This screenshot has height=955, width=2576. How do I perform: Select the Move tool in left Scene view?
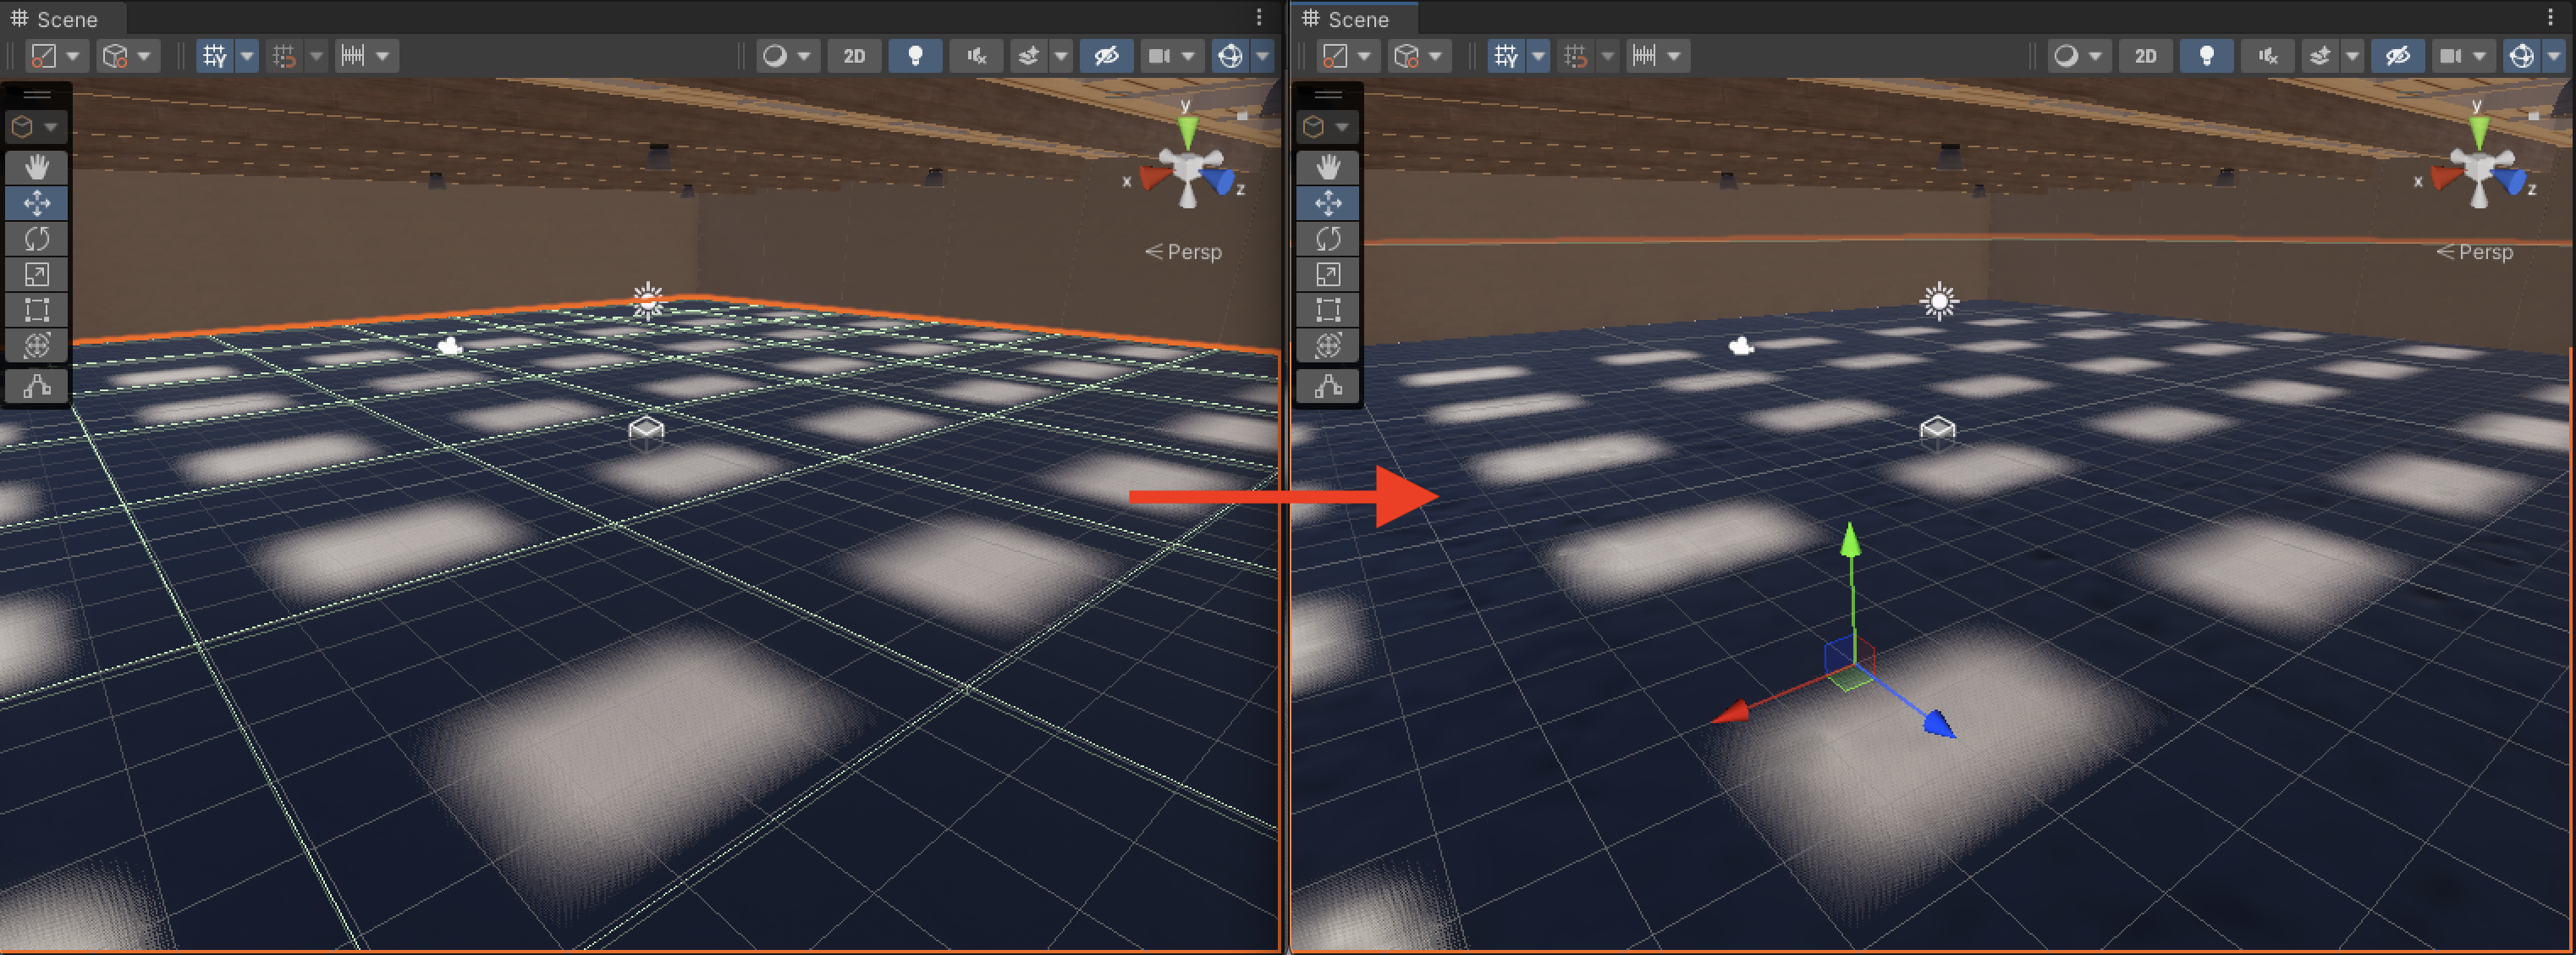click(x=37, y=203)
